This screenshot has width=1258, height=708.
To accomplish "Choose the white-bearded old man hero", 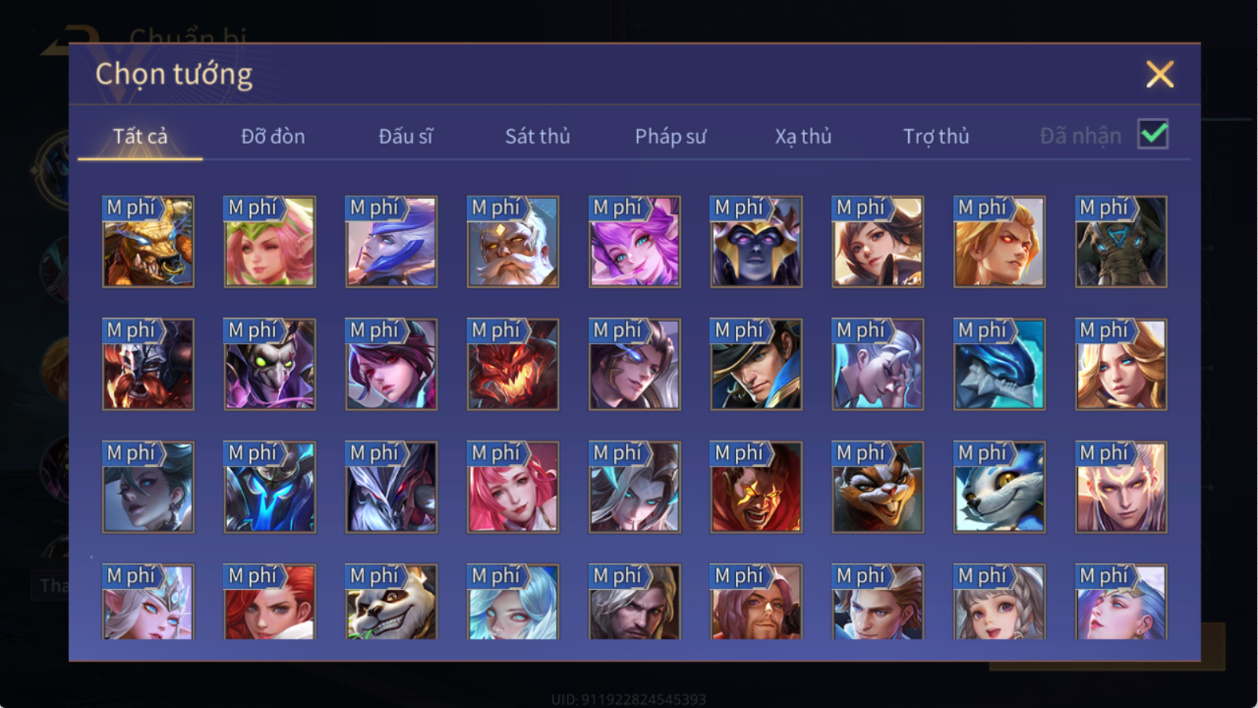I will point(513,242).
